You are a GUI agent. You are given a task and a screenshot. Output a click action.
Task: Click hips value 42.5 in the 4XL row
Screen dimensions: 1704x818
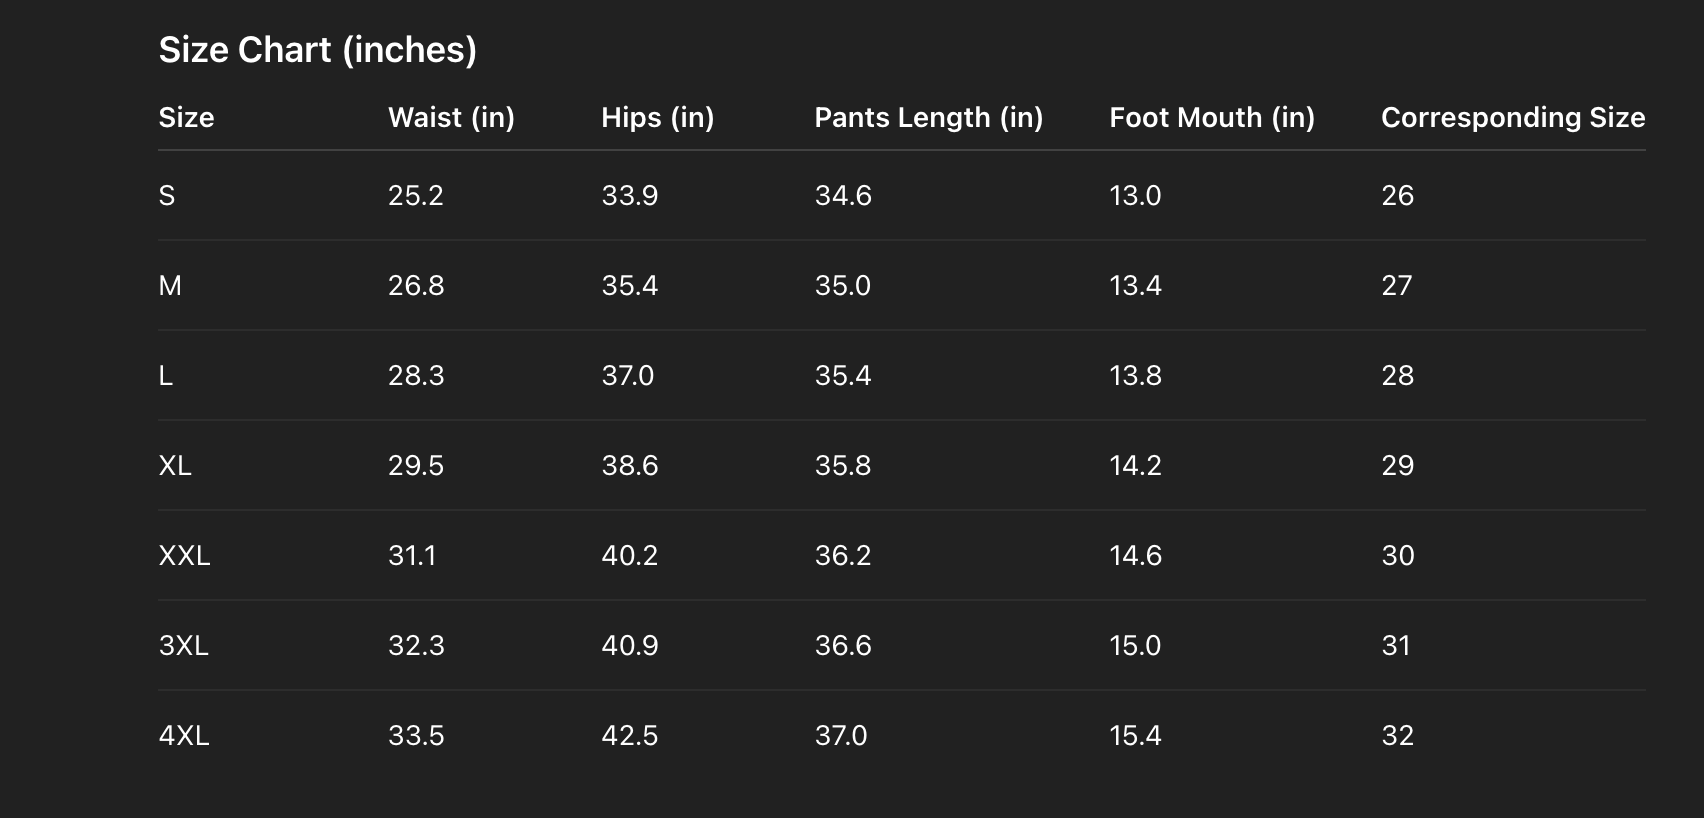coord(629,736)
